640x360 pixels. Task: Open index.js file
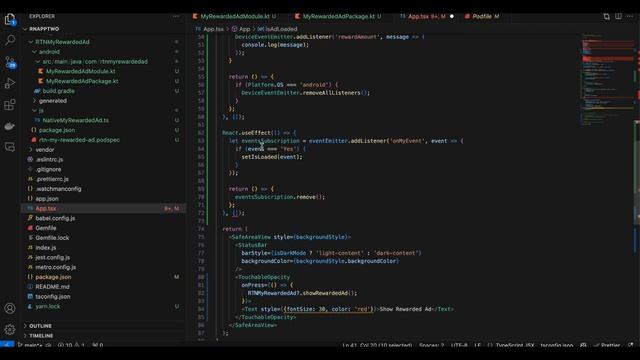tap(45, 248)
